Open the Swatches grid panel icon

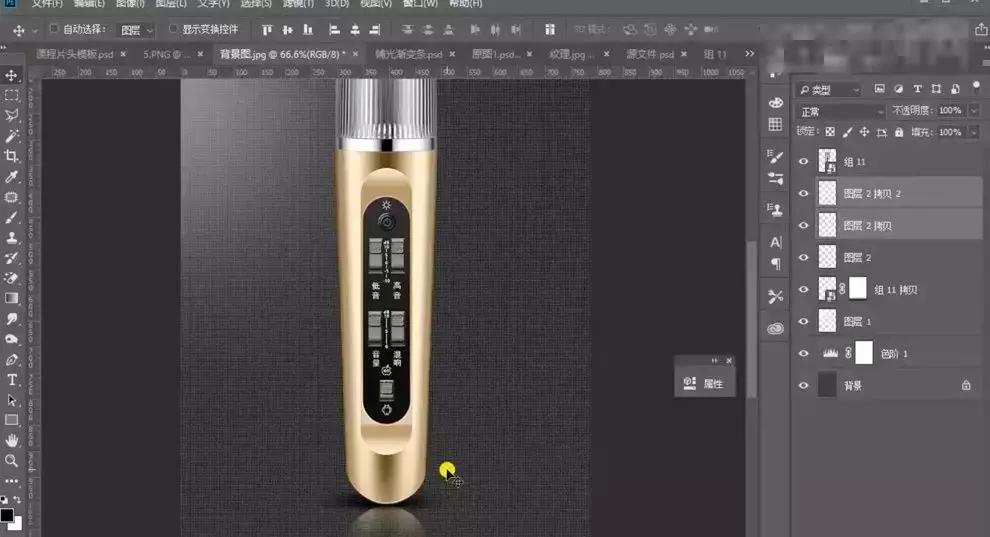[x=775, y=124]
